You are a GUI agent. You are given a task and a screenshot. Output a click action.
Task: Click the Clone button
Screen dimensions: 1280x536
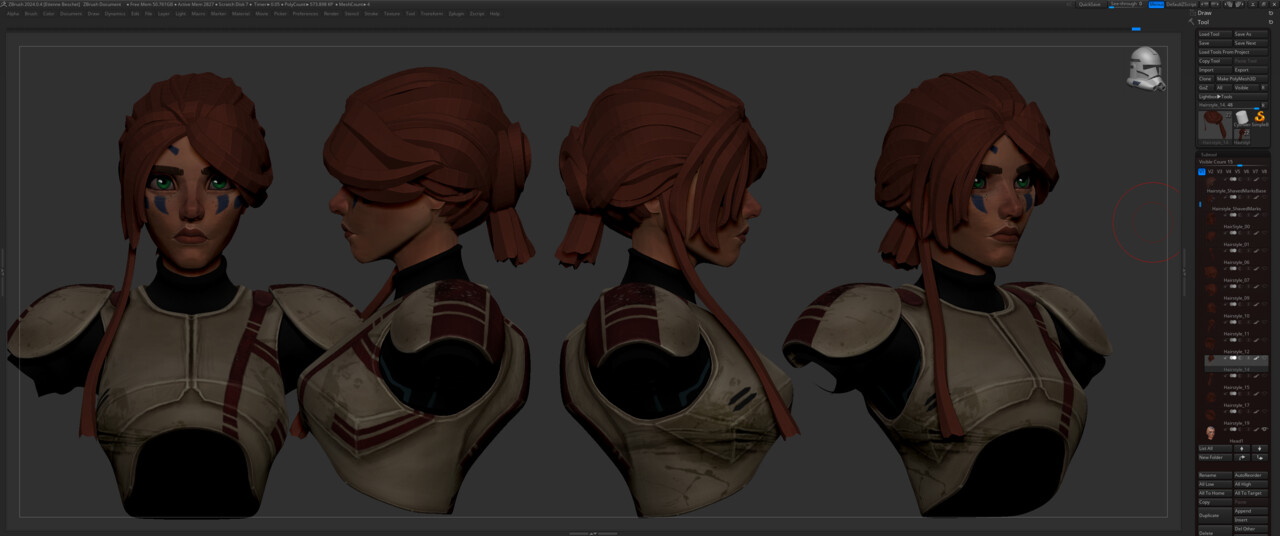tap(1205, 79)
